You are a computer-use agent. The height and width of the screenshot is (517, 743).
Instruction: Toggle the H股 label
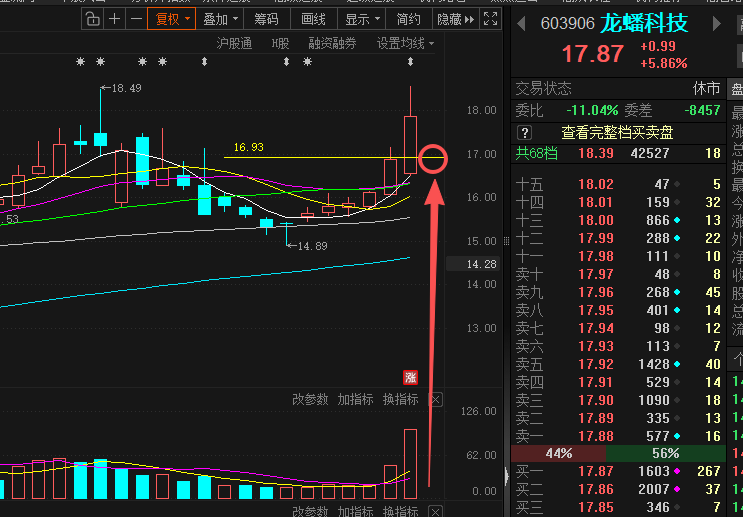[x=281, y=44]
